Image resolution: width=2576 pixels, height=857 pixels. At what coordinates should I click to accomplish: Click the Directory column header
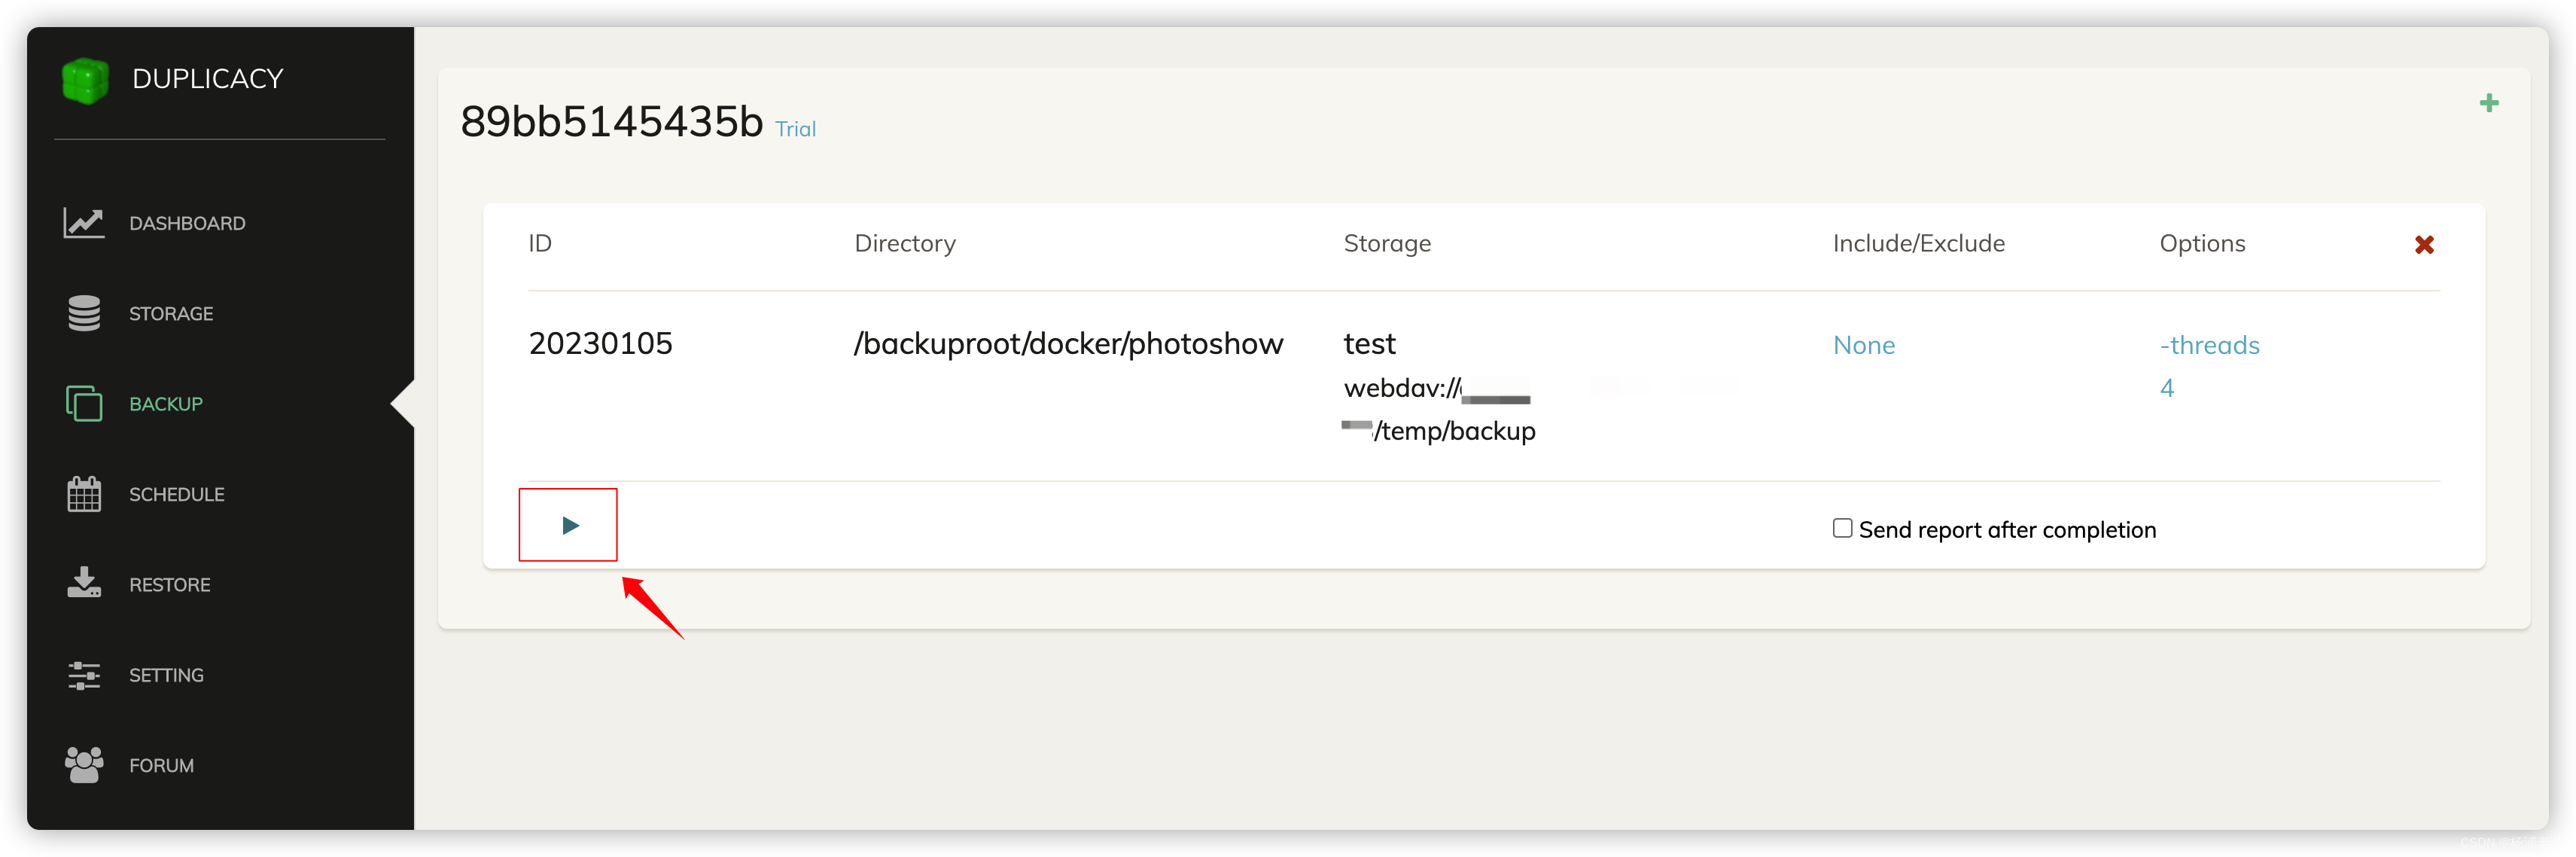tap(905, 243)
